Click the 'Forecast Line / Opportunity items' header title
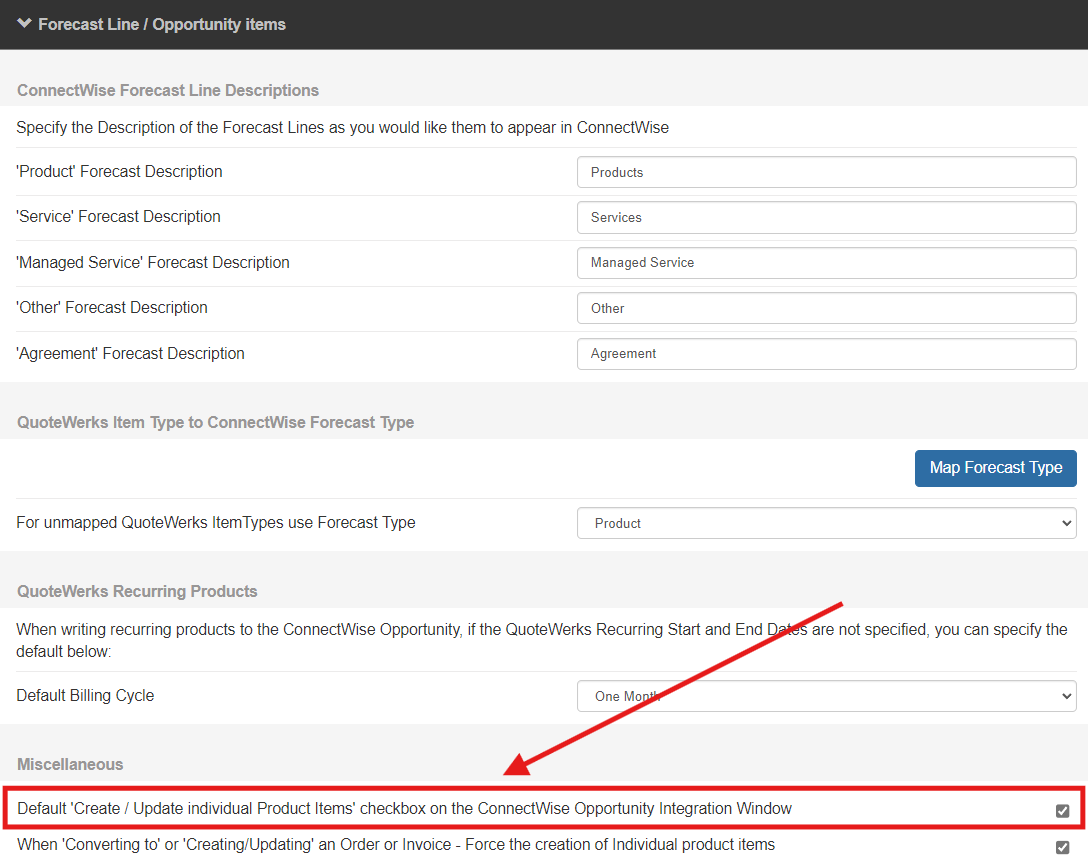Image resolution: width=1088 pixels, height=858 pixels. point(162,24)
